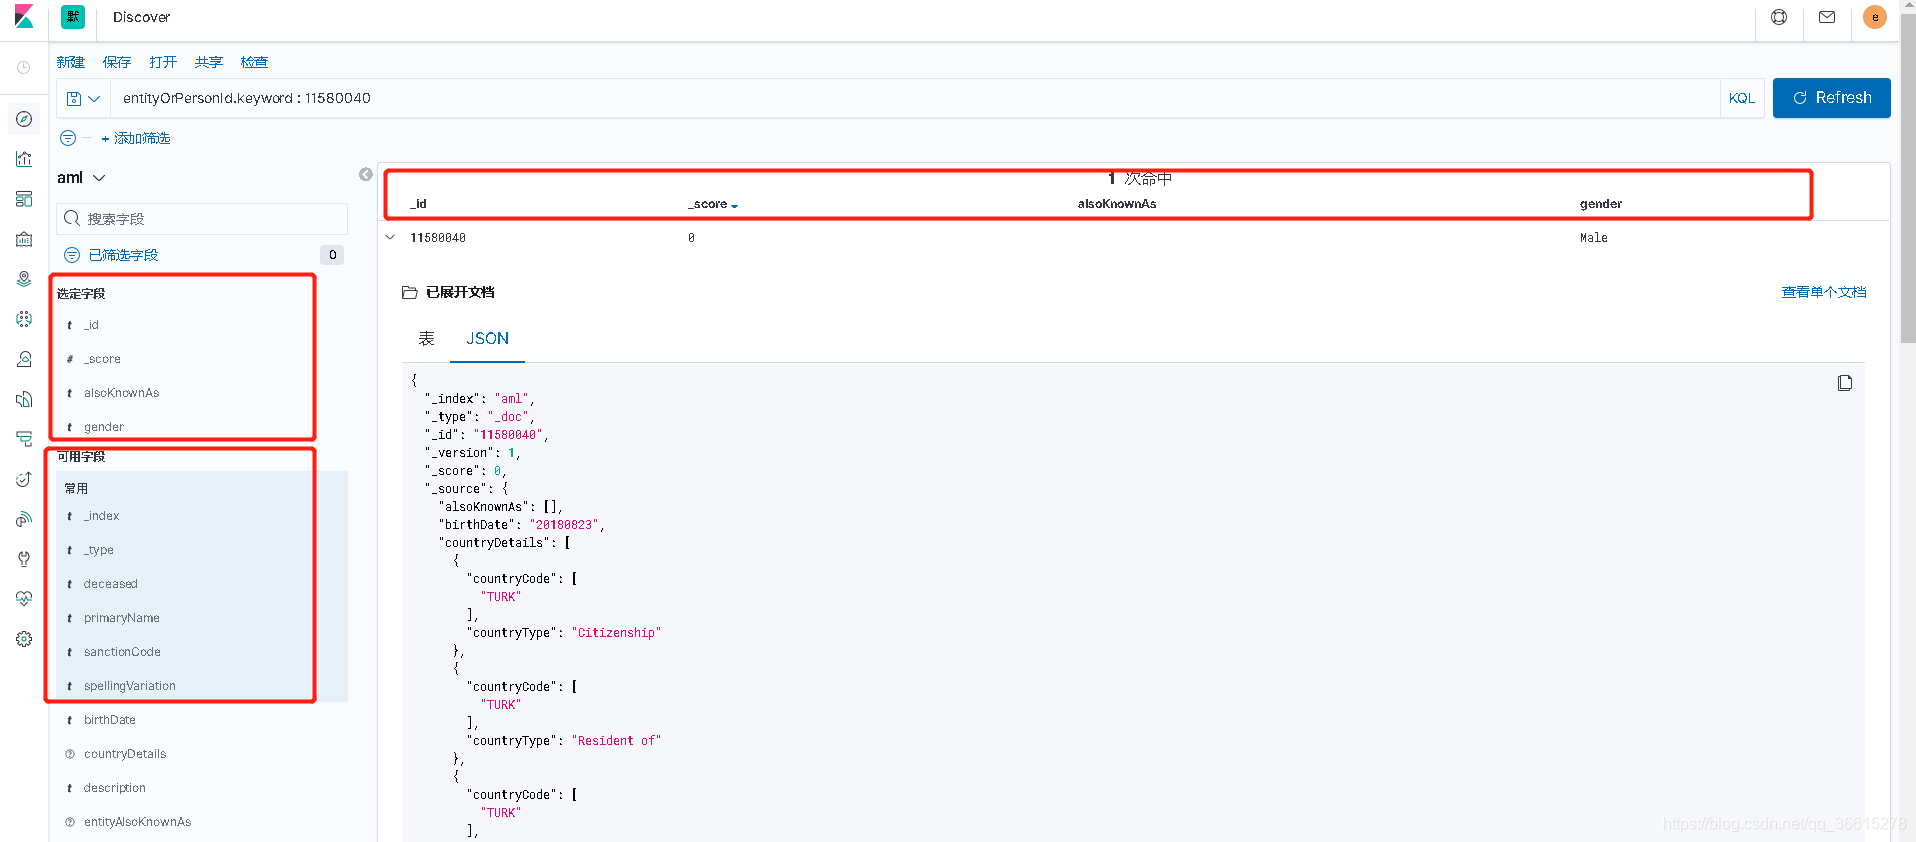1916x842 pixels.
Task: Select the description field
Action: (x=114, y=788)
